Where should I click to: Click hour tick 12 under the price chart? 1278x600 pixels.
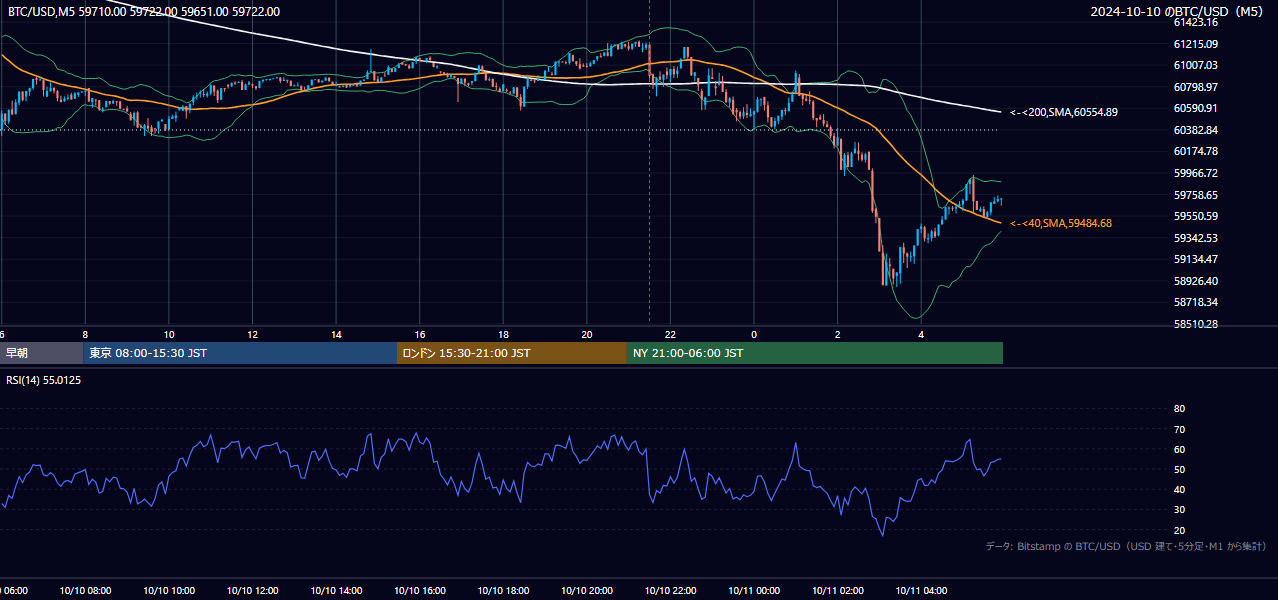(x=253, y=334)
